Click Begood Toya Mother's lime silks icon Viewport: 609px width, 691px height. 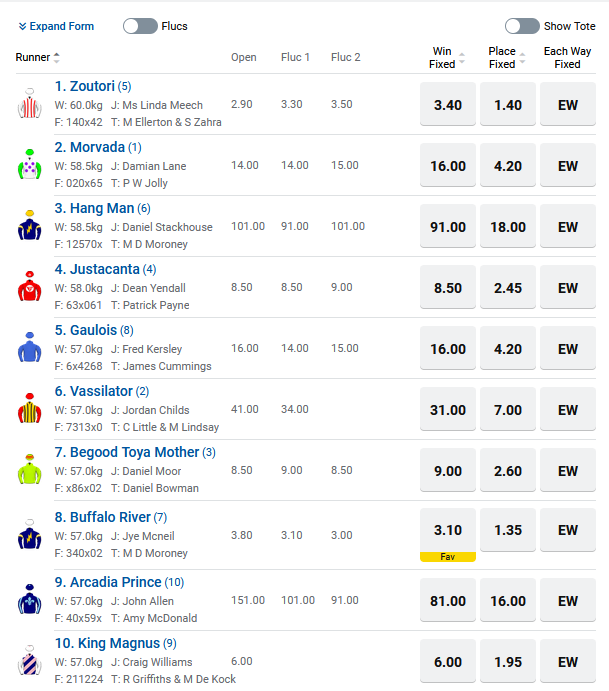click(x=28, y=470)
